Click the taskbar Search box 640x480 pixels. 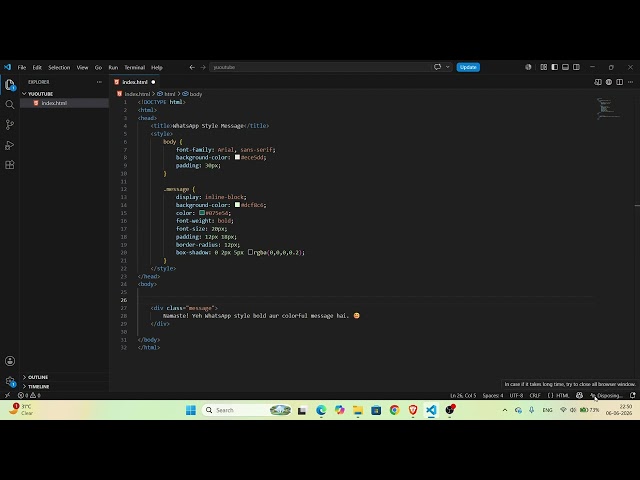click(247, 410)
